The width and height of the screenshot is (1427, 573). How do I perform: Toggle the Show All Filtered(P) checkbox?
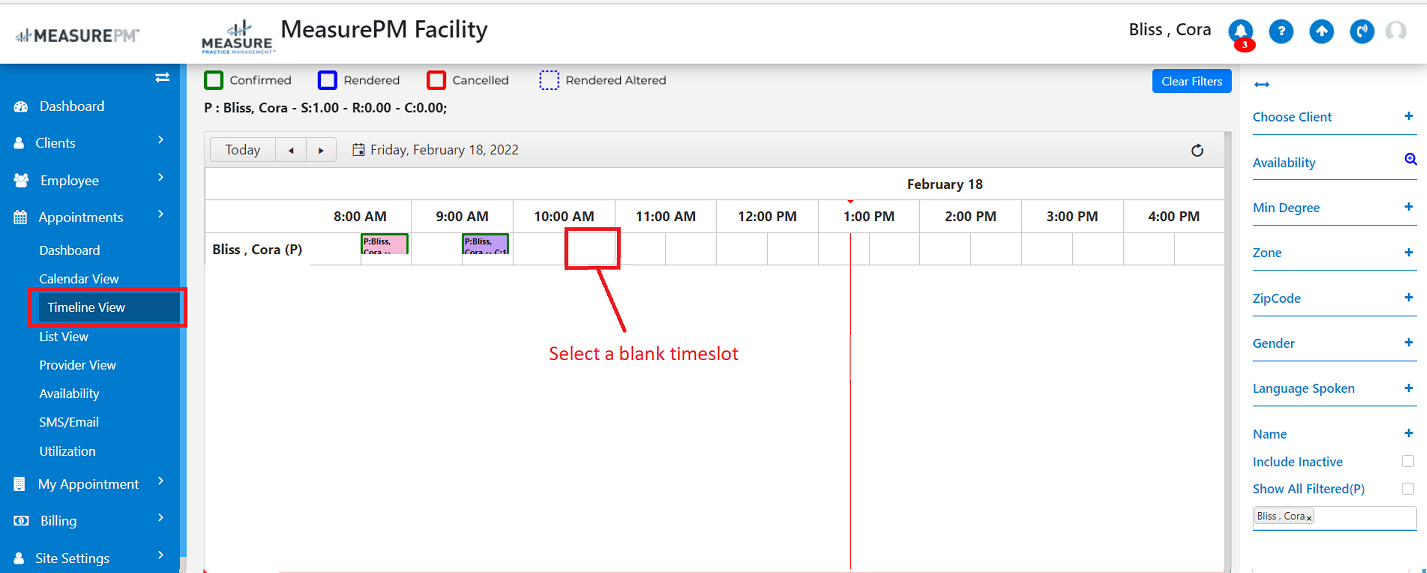pyautogui.click(x=1408, y=489)
